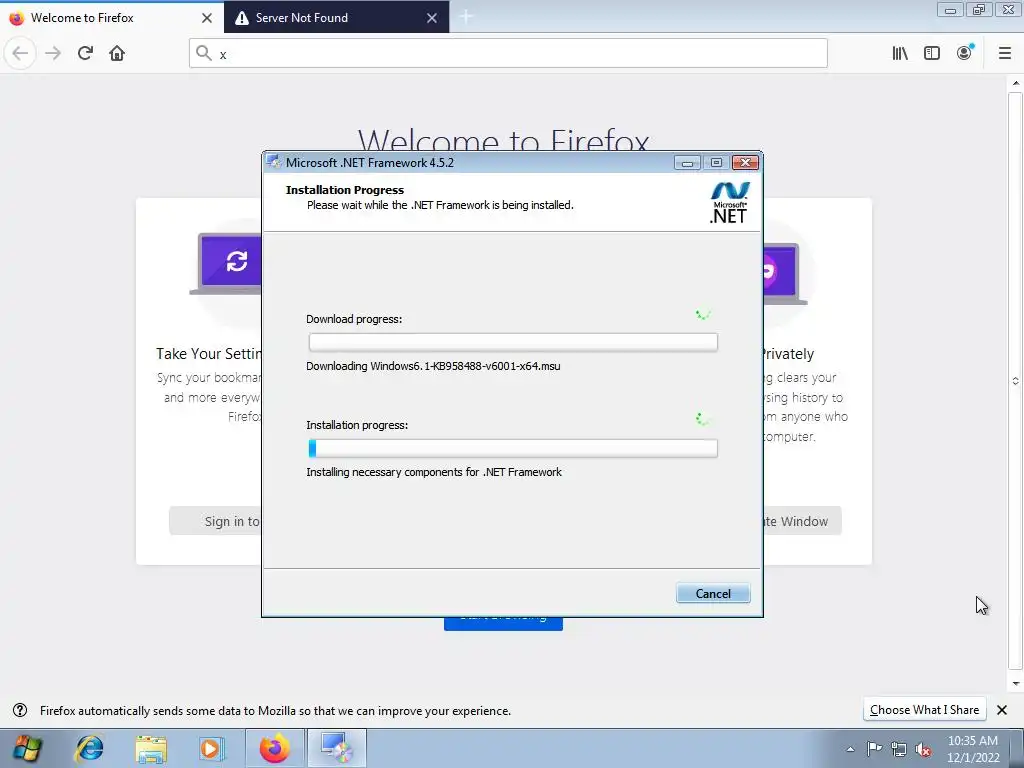The height and width of the screenshot is (768, 1024).
Task: Open Windows Explorer folder from taskbar
Action: click(151, 748)
